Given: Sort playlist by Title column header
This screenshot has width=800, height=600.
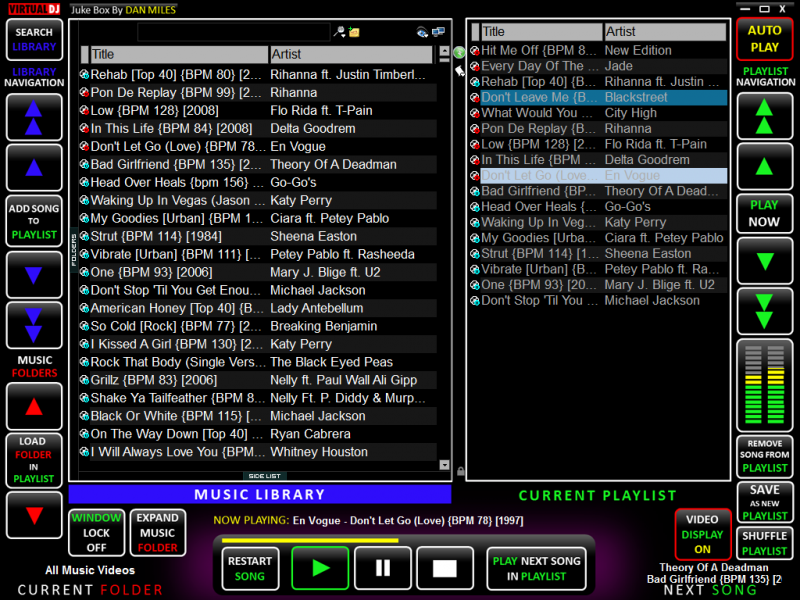Looking at the screenshot, I should click(541, 32).
